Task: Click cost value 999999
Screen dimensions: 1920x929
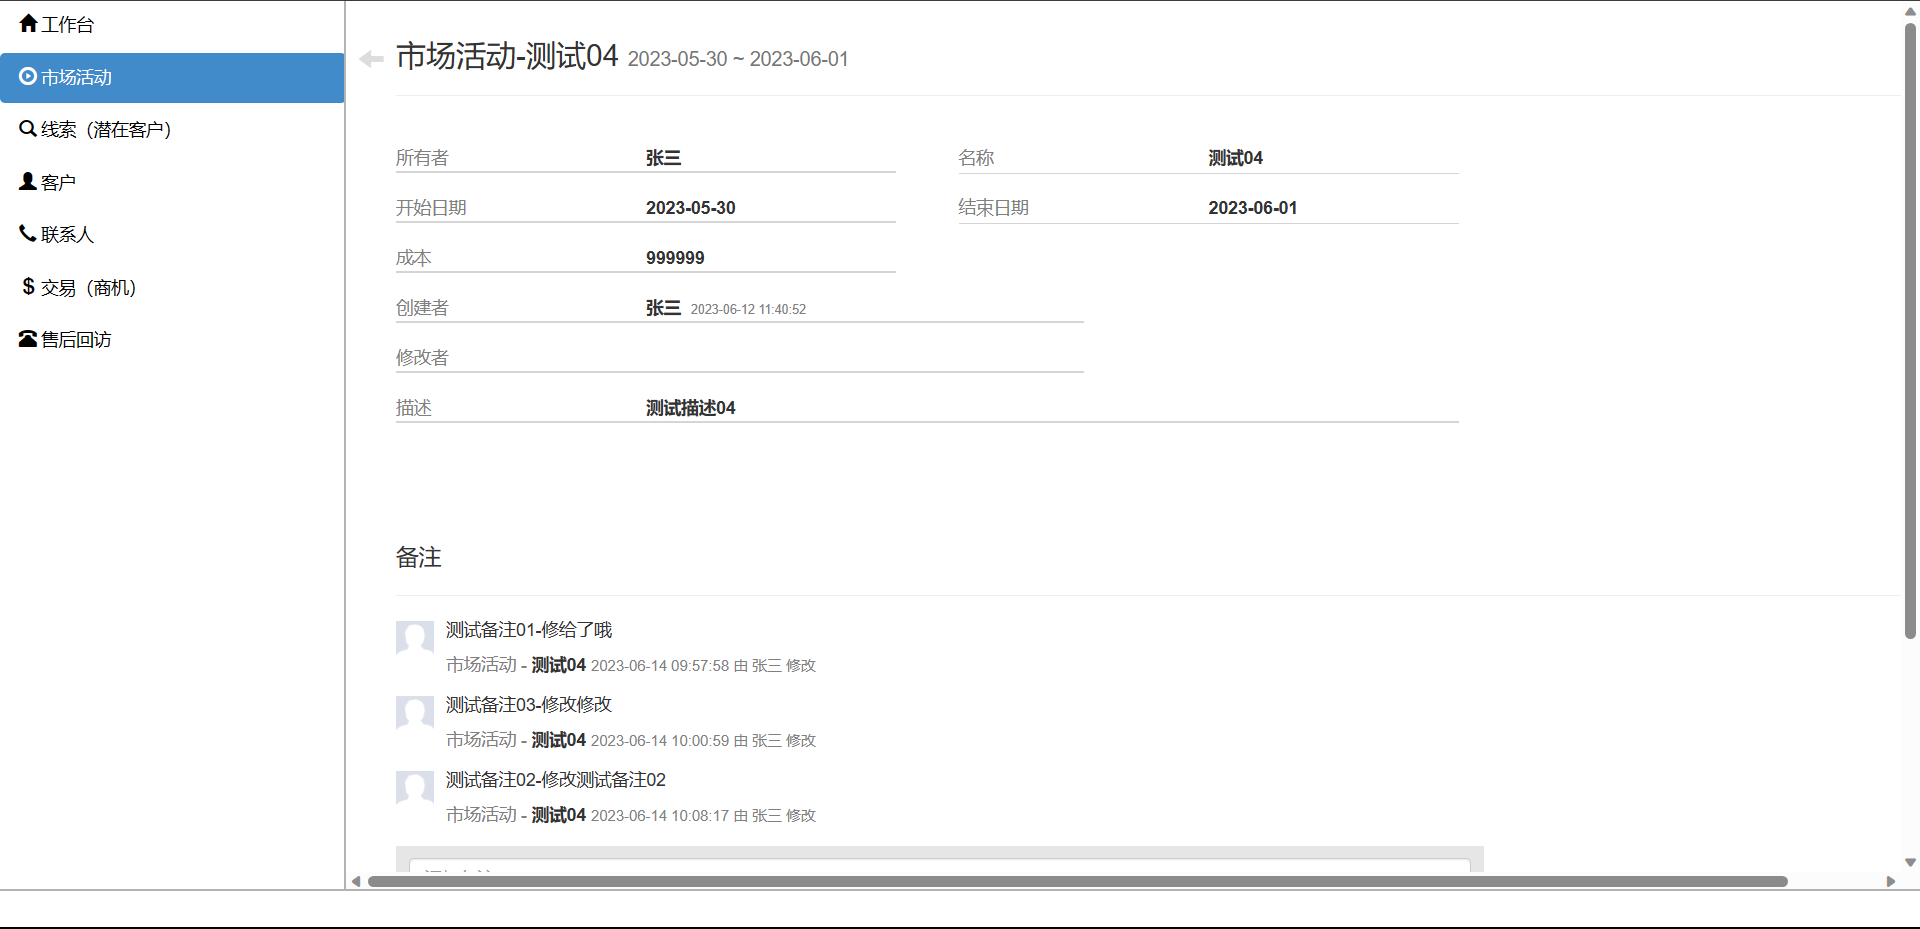Action: point(675,258)
